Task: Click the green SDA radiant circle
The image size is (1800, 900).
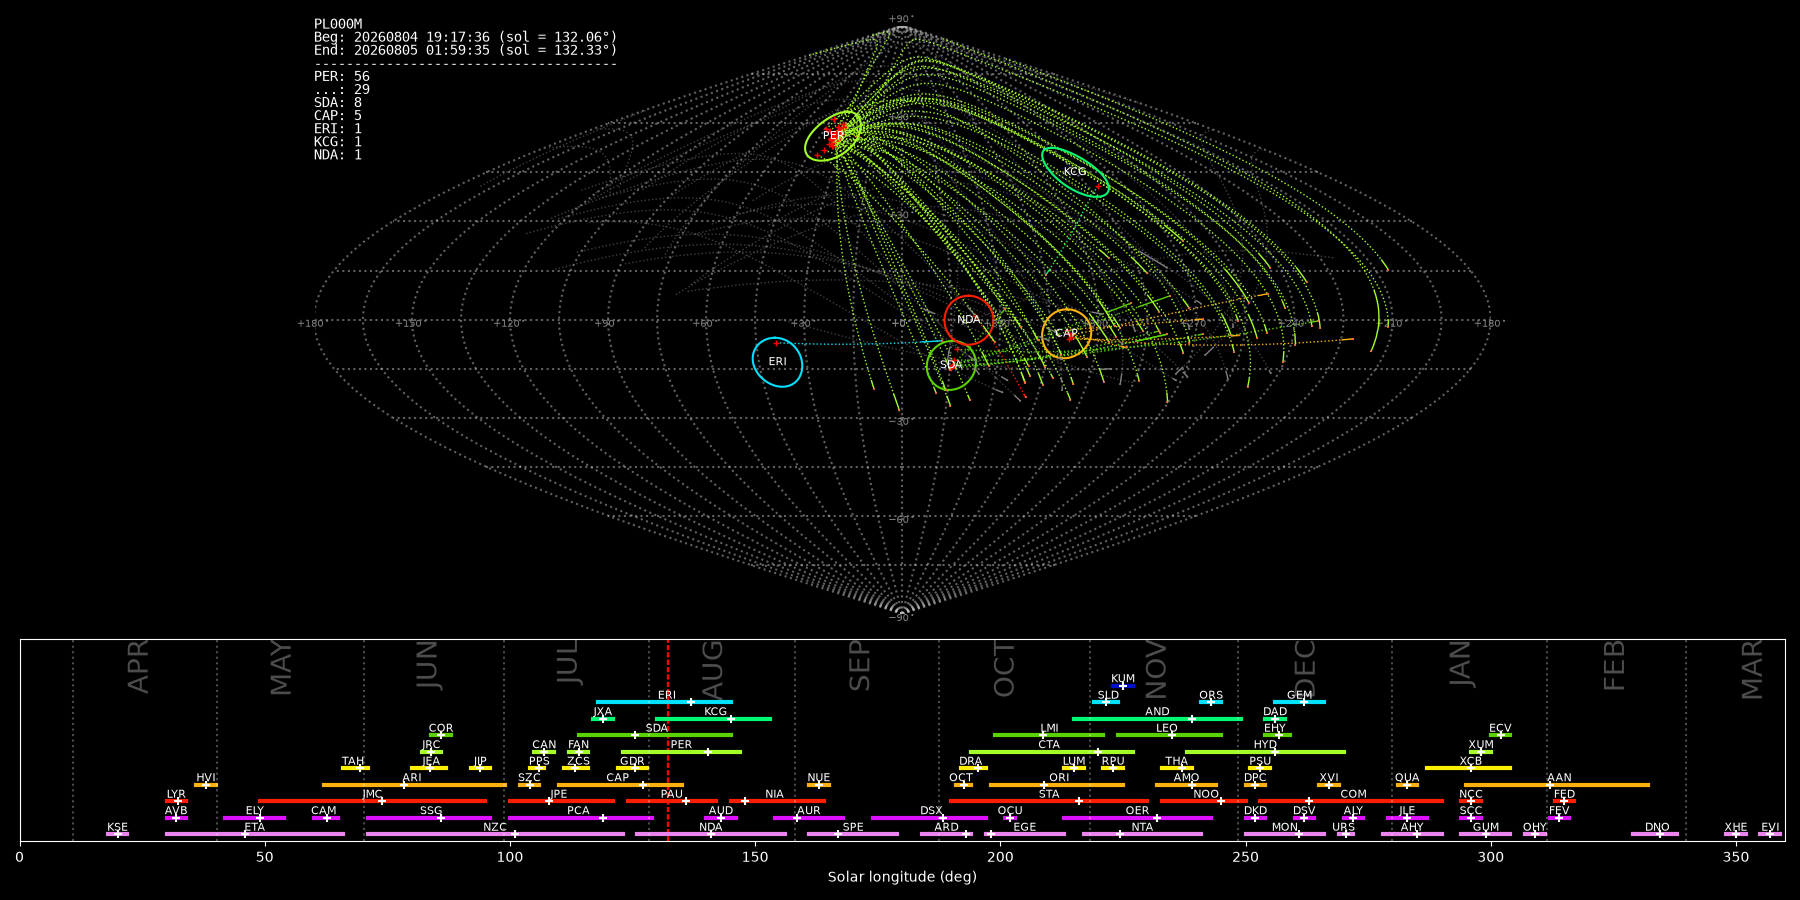Action: (x=951, y=365)
